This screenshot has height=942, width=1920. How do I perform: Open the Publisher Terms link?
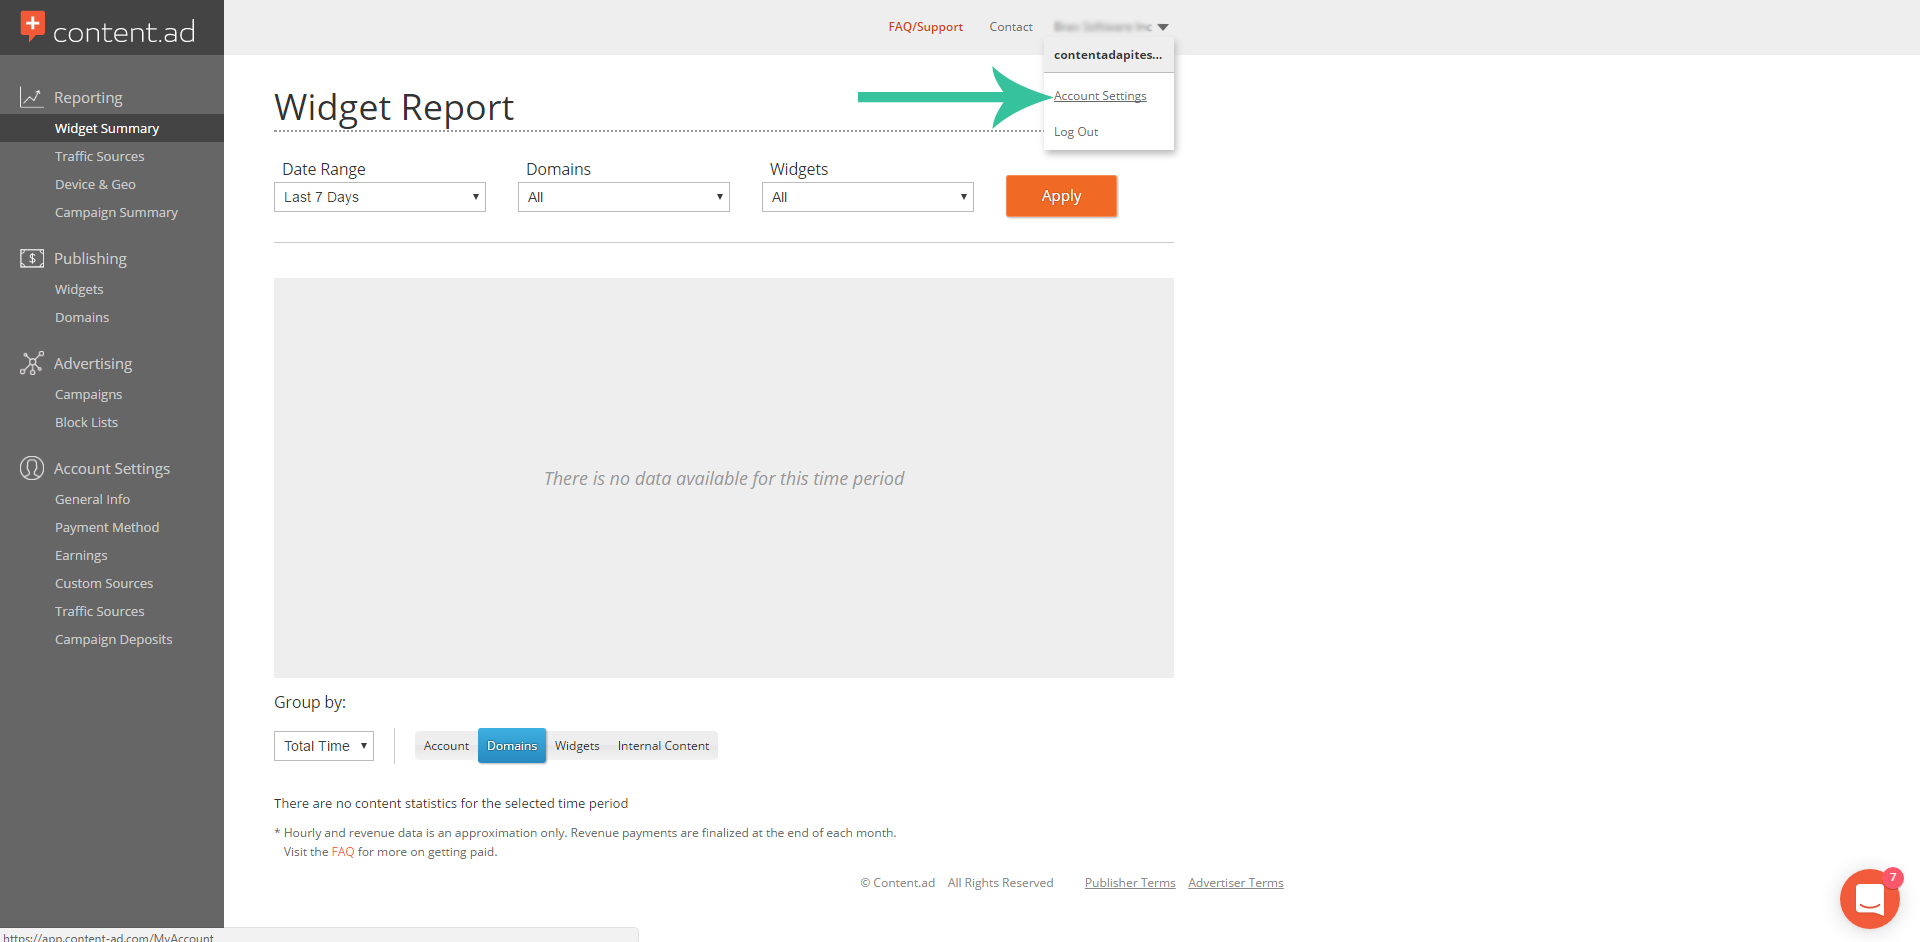click(1130, 883)
